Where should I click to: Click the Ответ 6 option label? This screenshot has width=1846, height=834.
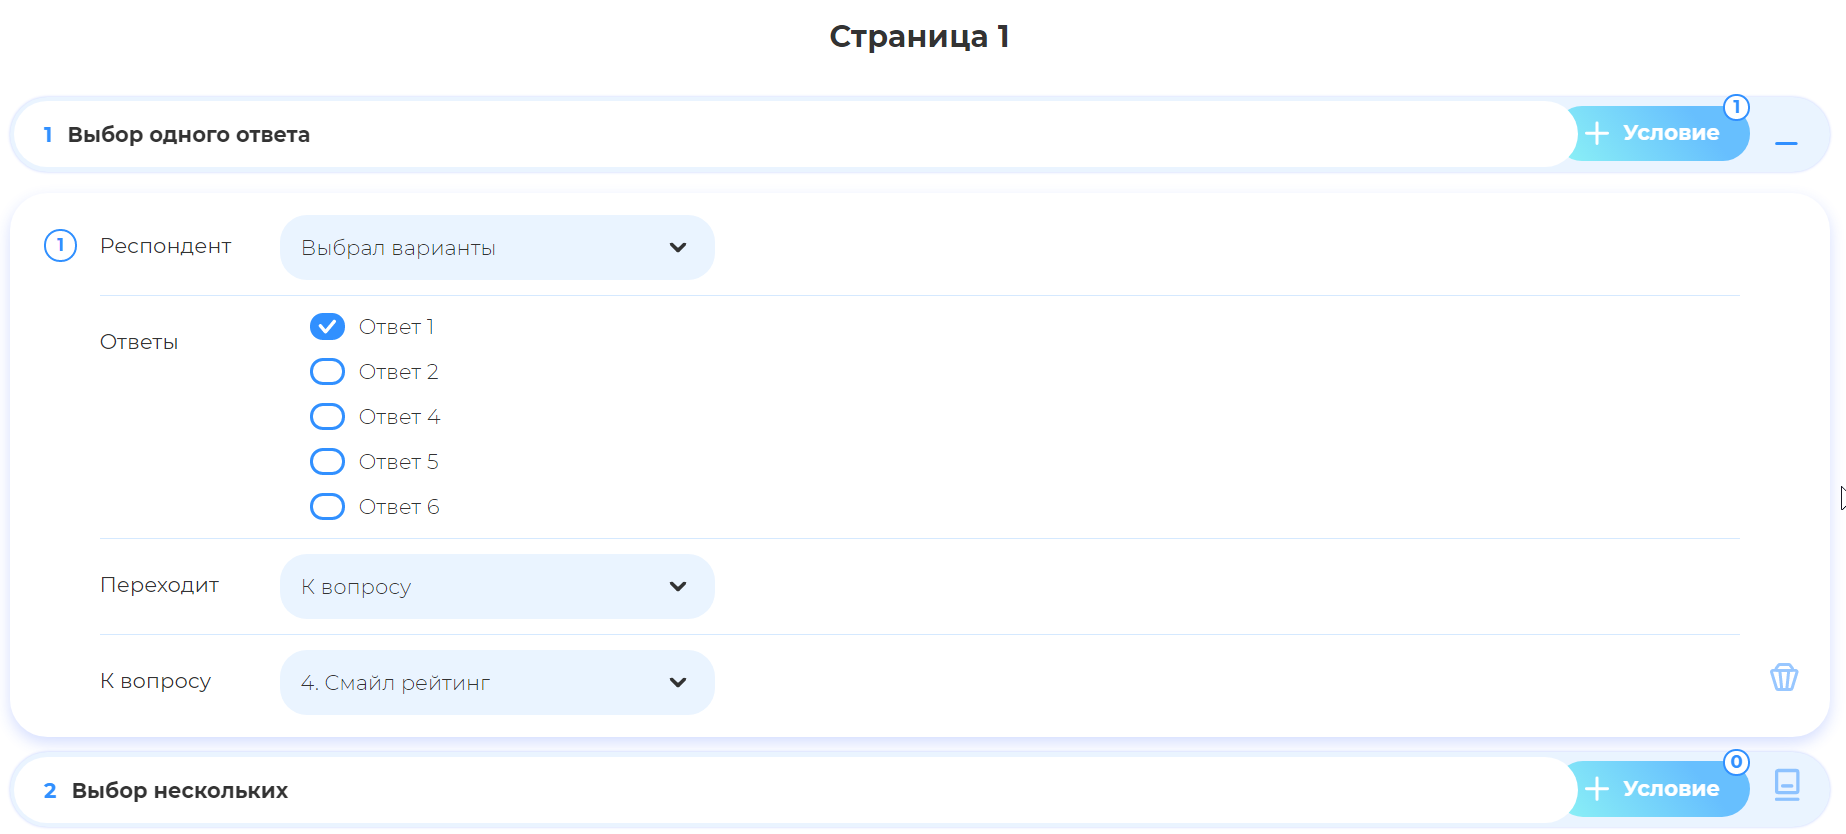399,507
